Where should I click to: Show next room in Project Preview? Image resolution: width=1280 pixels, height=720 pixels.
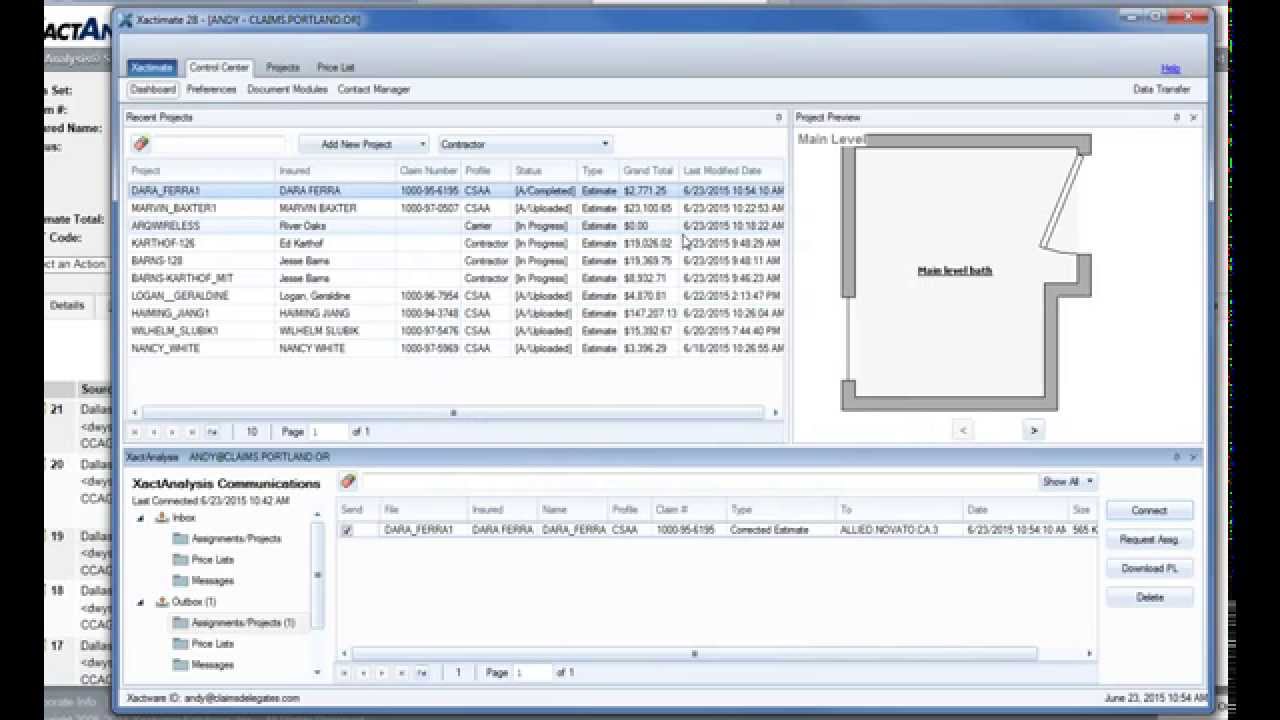coord(1033,430)
